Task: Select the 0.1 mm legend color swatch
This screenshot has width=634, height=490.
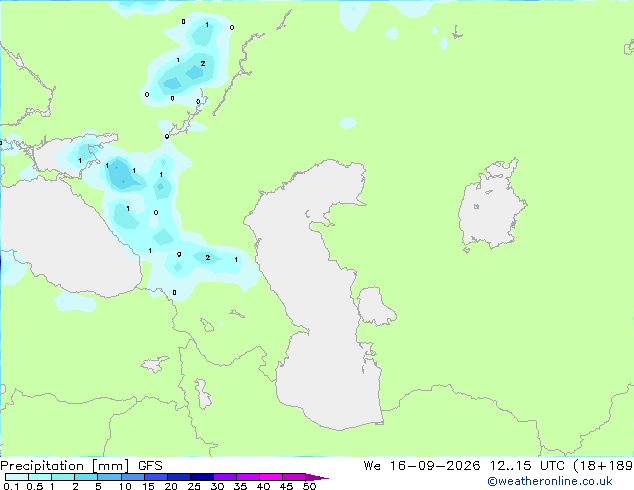Action: click(x=17, y=477)
